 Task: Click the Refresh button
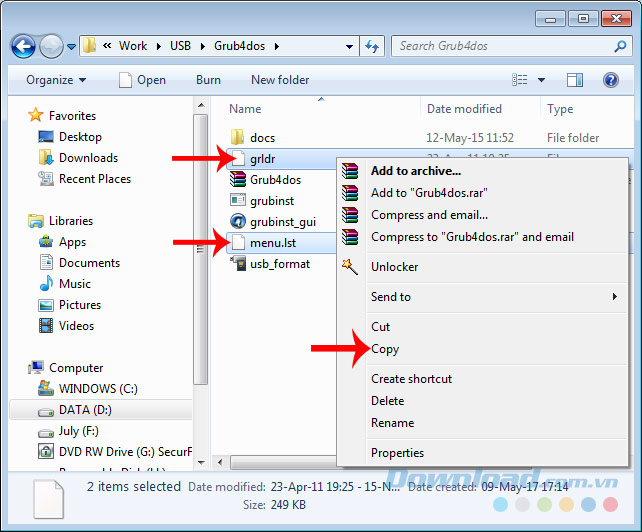pyautogui.click(x=372, y=46)
